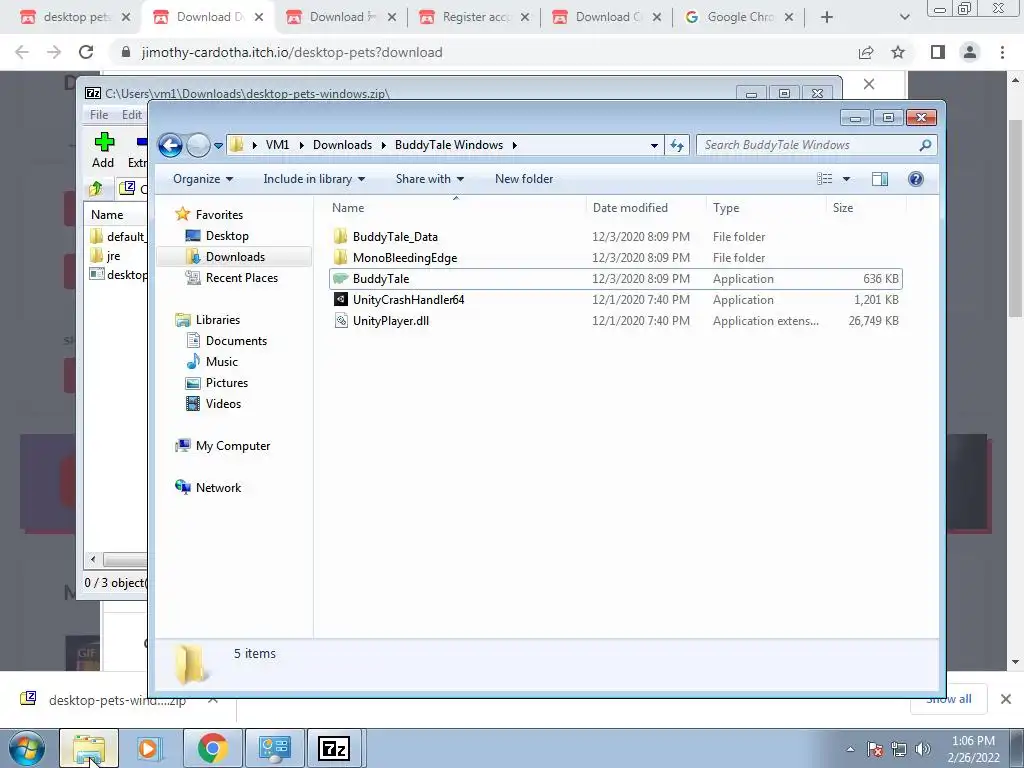Click Downloads in the address breadcrumb
Viewport: 1024px width, 768px height.
(342, 145)
